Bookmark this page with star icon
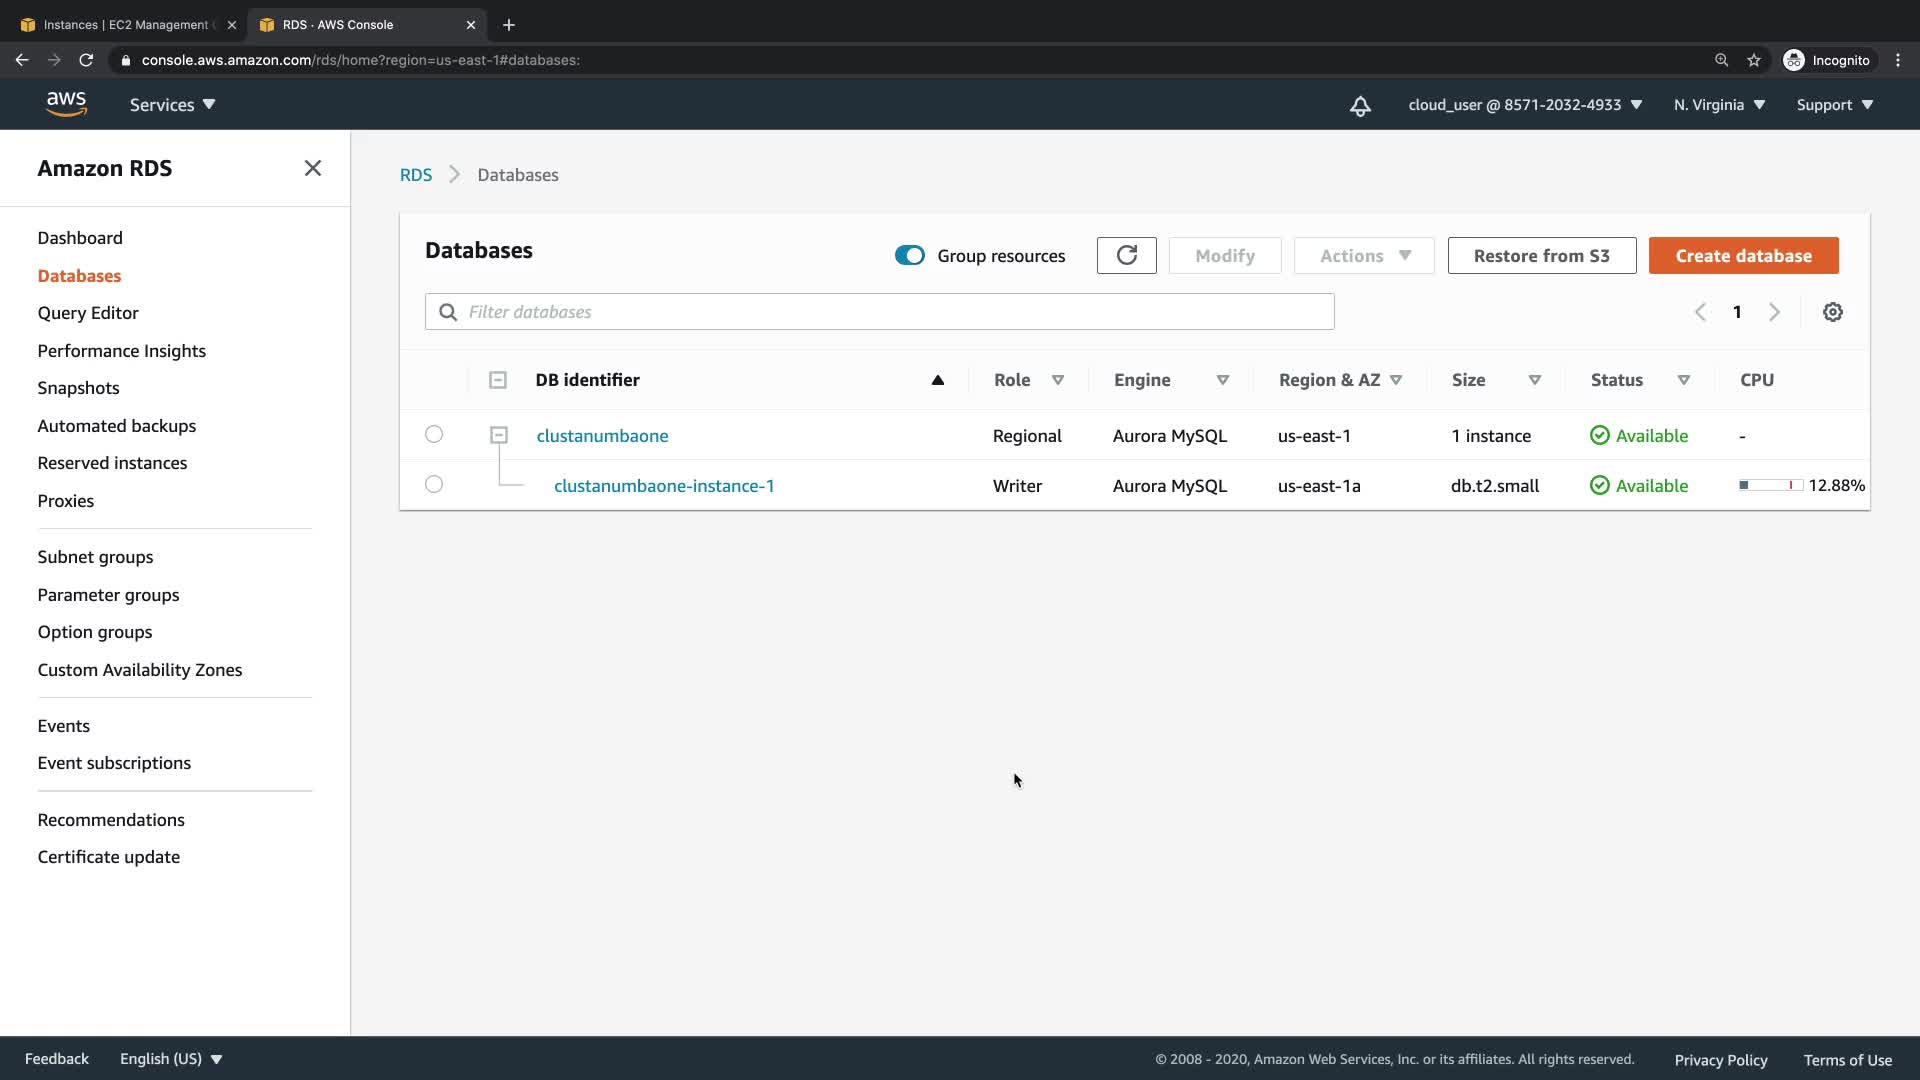Viewport: 1920px width, 1080px height. click(1754, 60)
